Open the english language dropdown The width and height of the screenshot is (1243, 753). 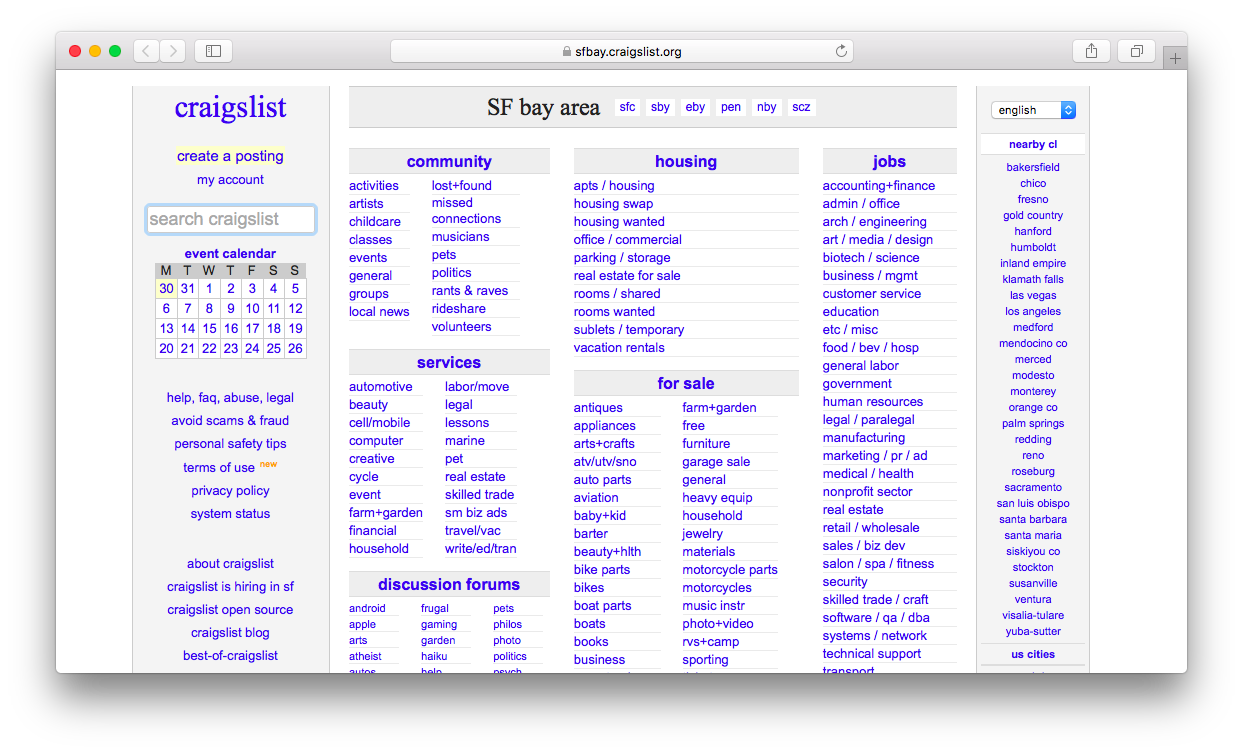tap(1033, 110)
